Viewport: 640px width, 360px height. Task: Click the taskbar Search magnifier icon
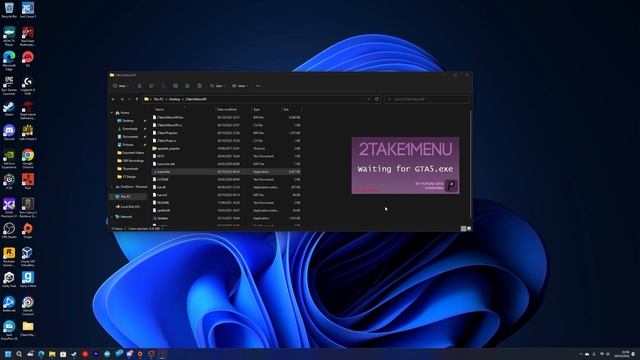19,354
